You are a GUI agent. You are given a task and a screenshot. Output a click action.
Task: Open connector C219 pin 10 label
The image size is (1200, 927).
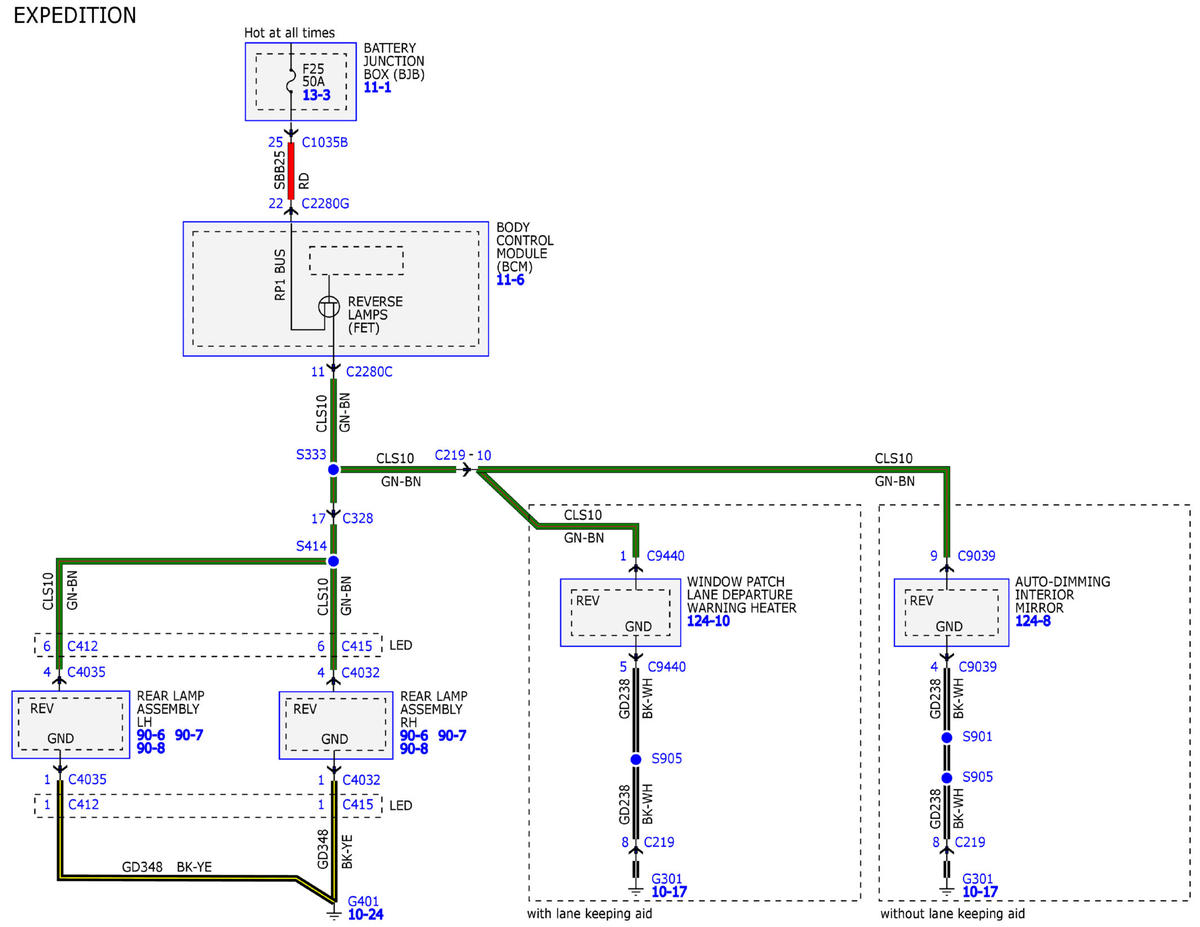tap(463, 456)
